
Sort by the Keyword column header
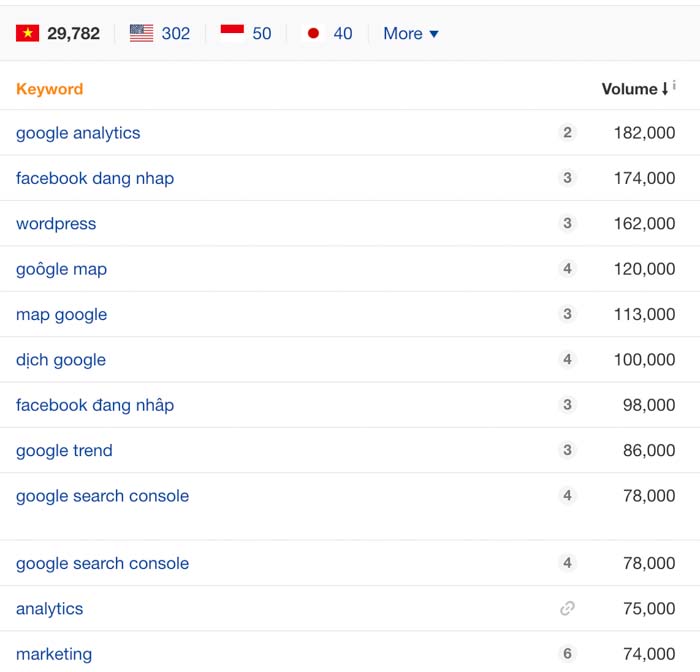tap(50, 89)
